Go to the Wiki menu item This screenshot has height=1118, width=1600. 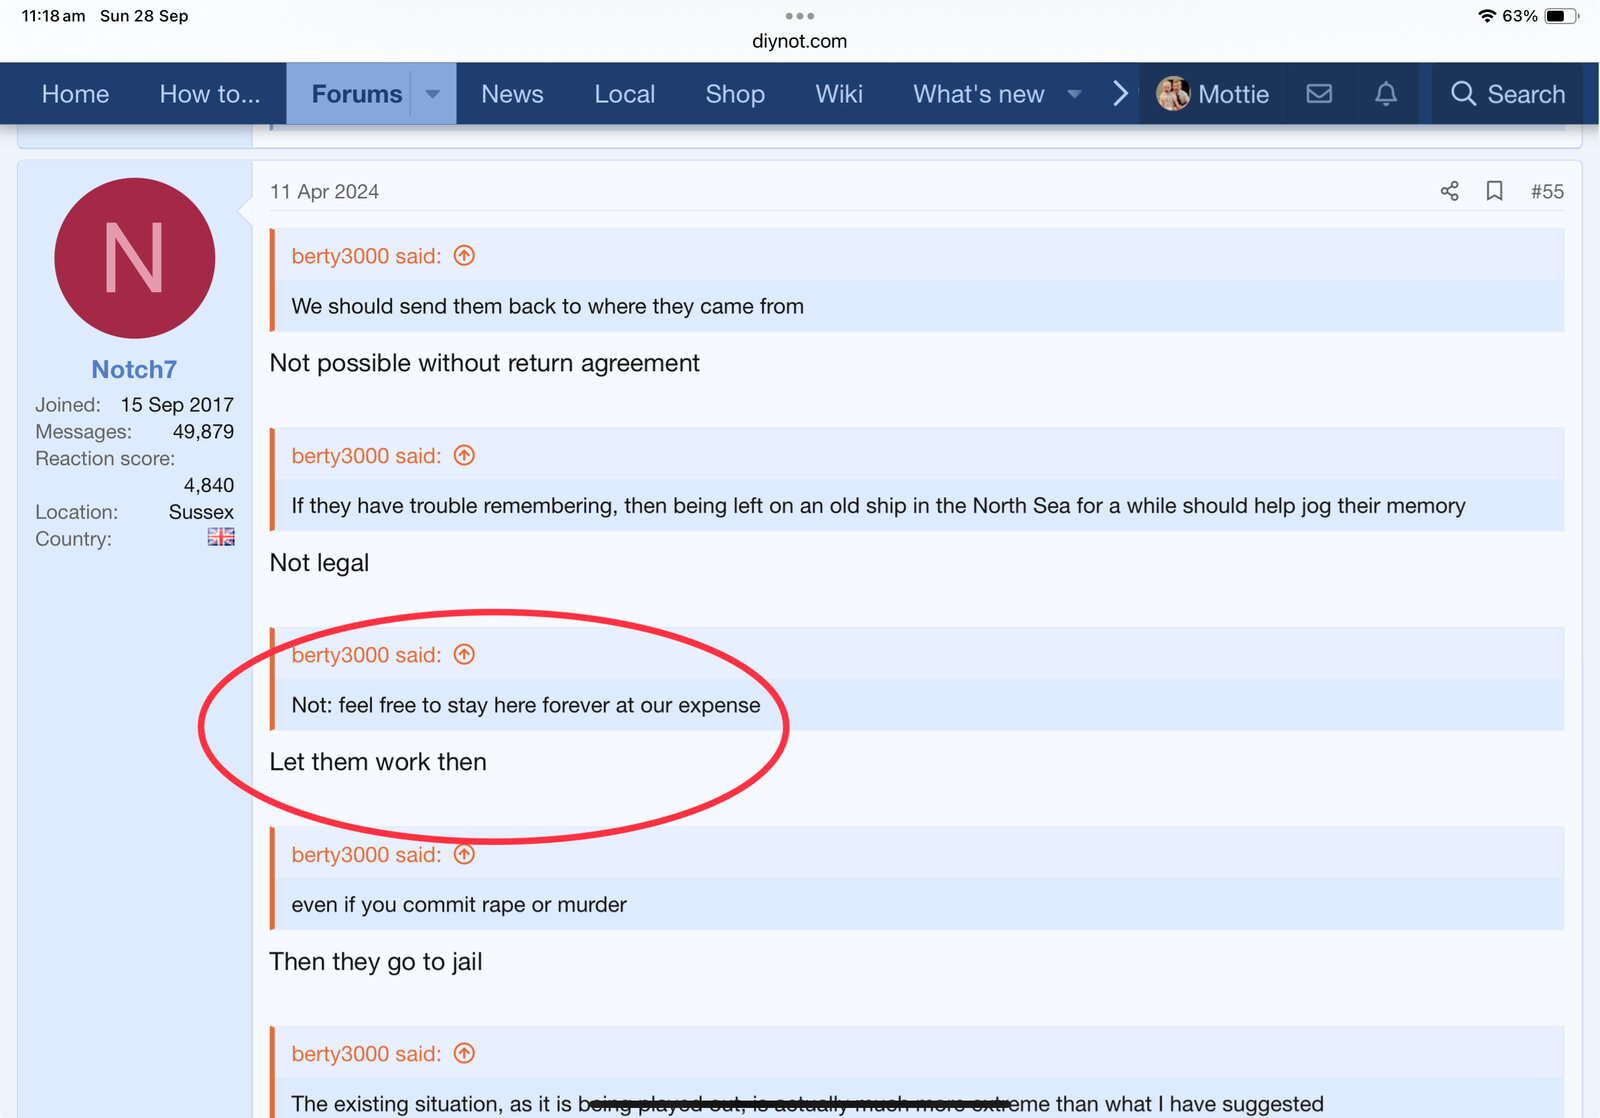(838, 94)
